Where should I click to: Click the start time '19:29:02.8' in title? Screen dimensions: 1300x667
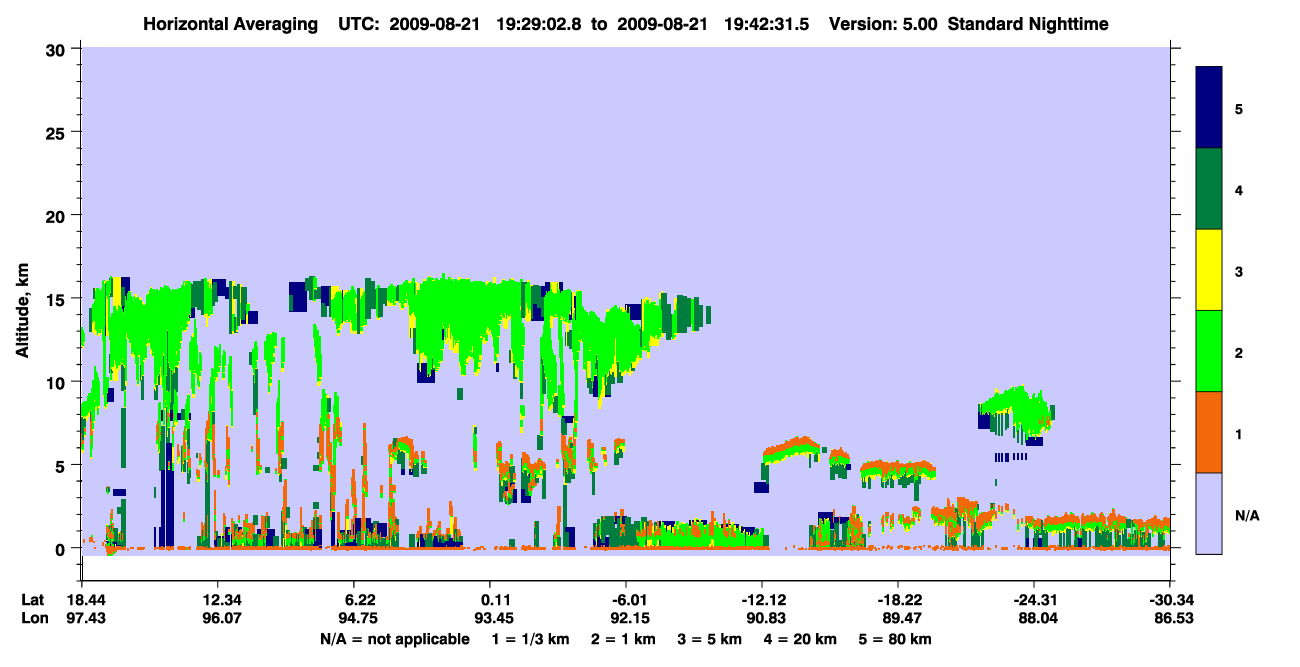click(x=536, y=24)
